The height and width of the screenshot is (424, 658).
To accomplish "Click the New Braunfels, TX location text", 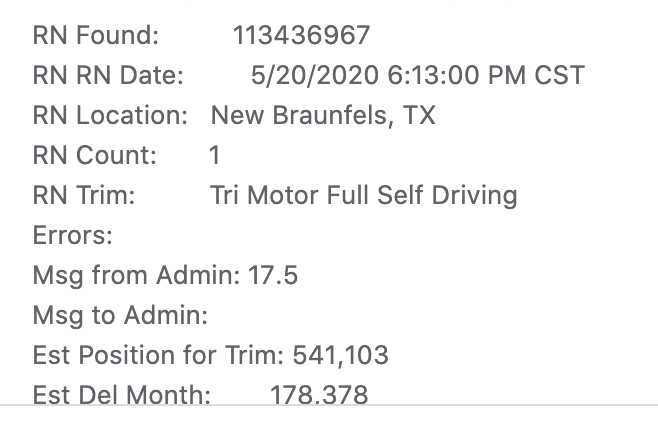I will (x=323, y=115).
